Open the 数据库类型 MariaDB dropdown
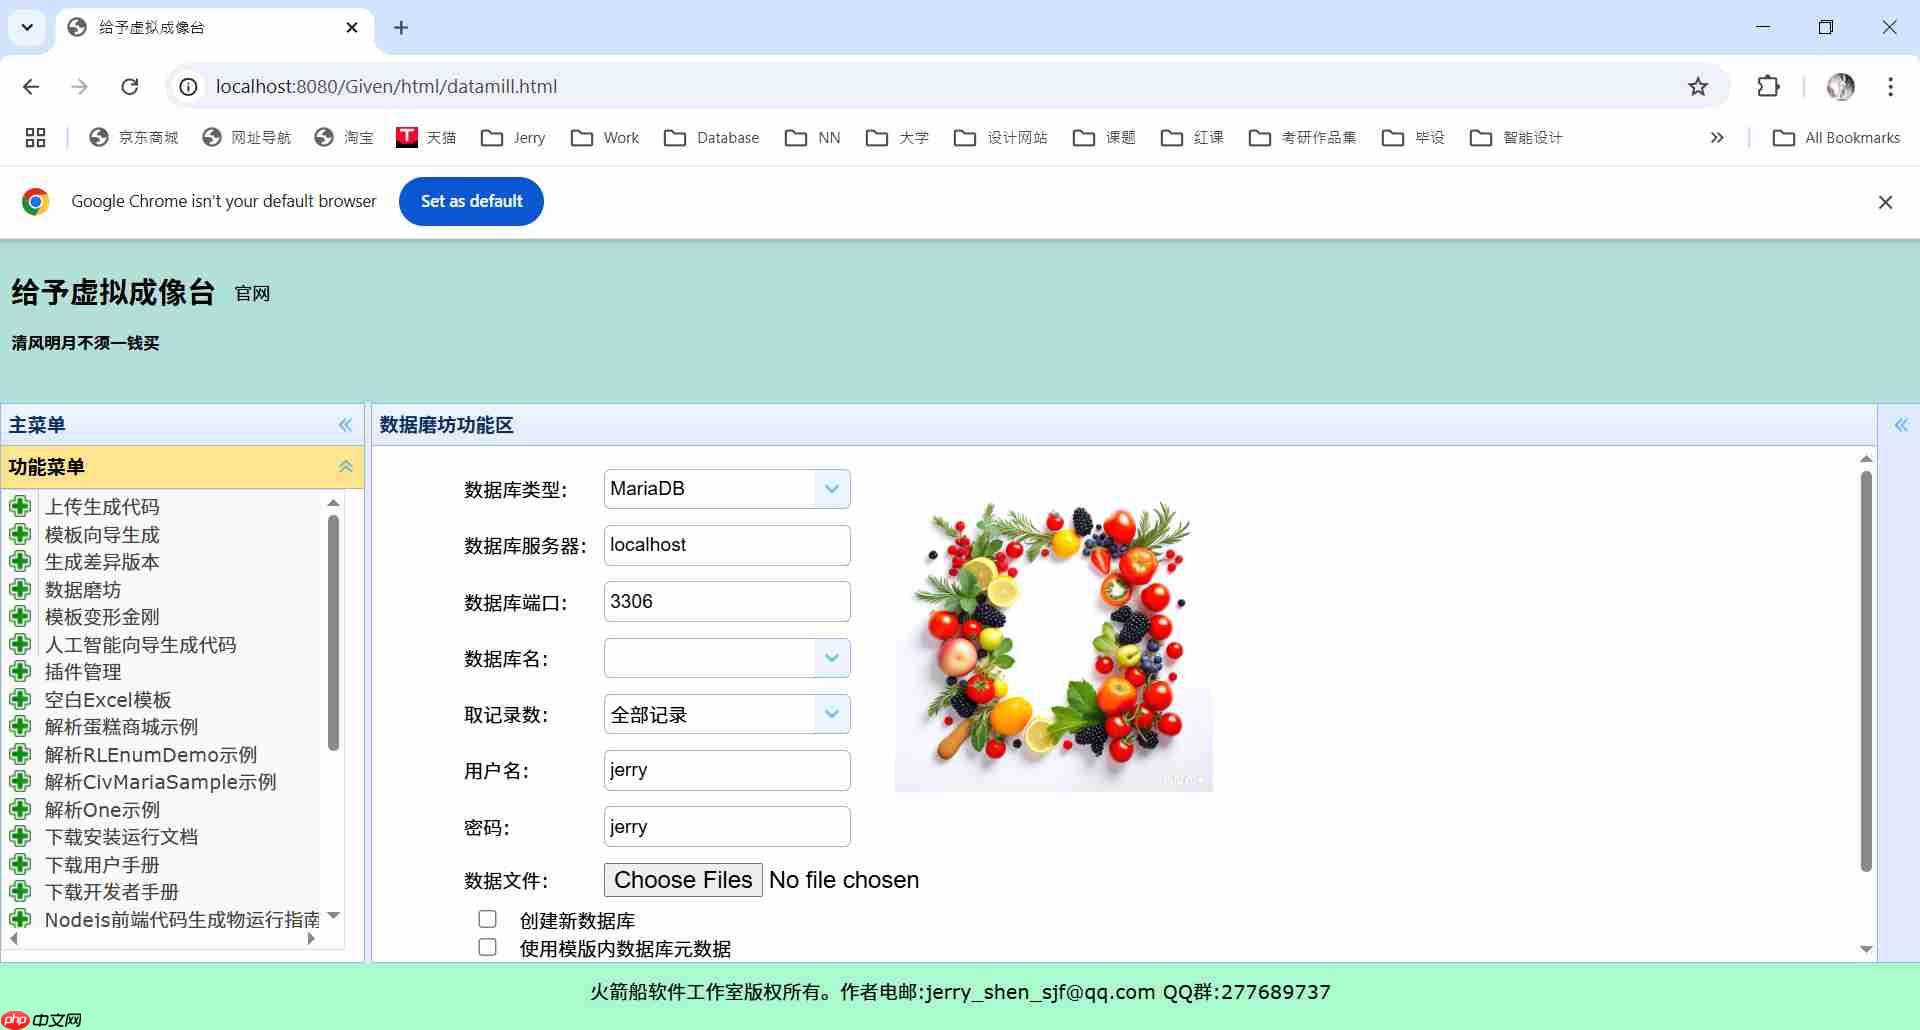 (x=830, y=488)
